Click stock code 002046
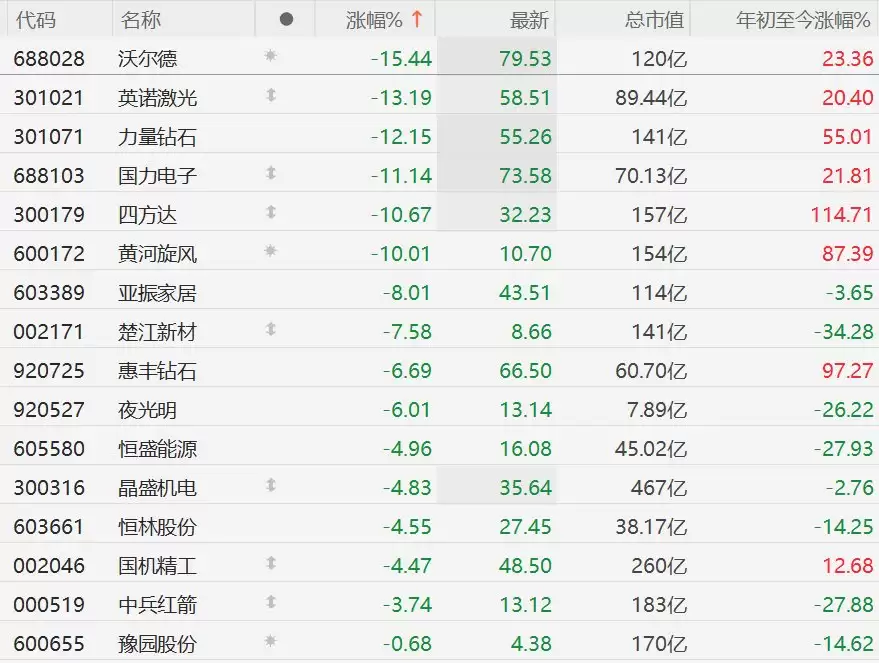Viewport: 879px width, 663px height. [x=49, y=565]
